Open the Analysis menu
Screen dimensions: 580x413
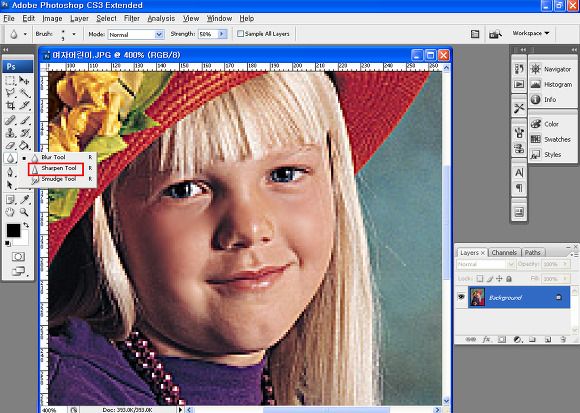click(161, 18)
